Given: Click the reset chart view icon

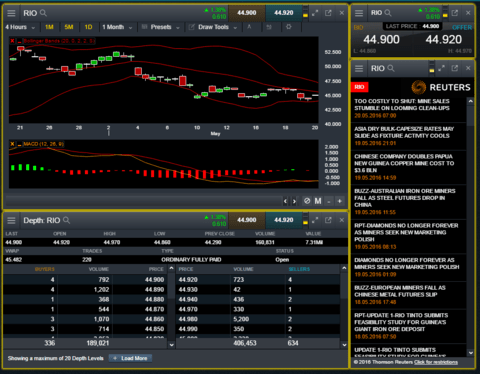Looking at the screenshot, I should click(307, 201).
